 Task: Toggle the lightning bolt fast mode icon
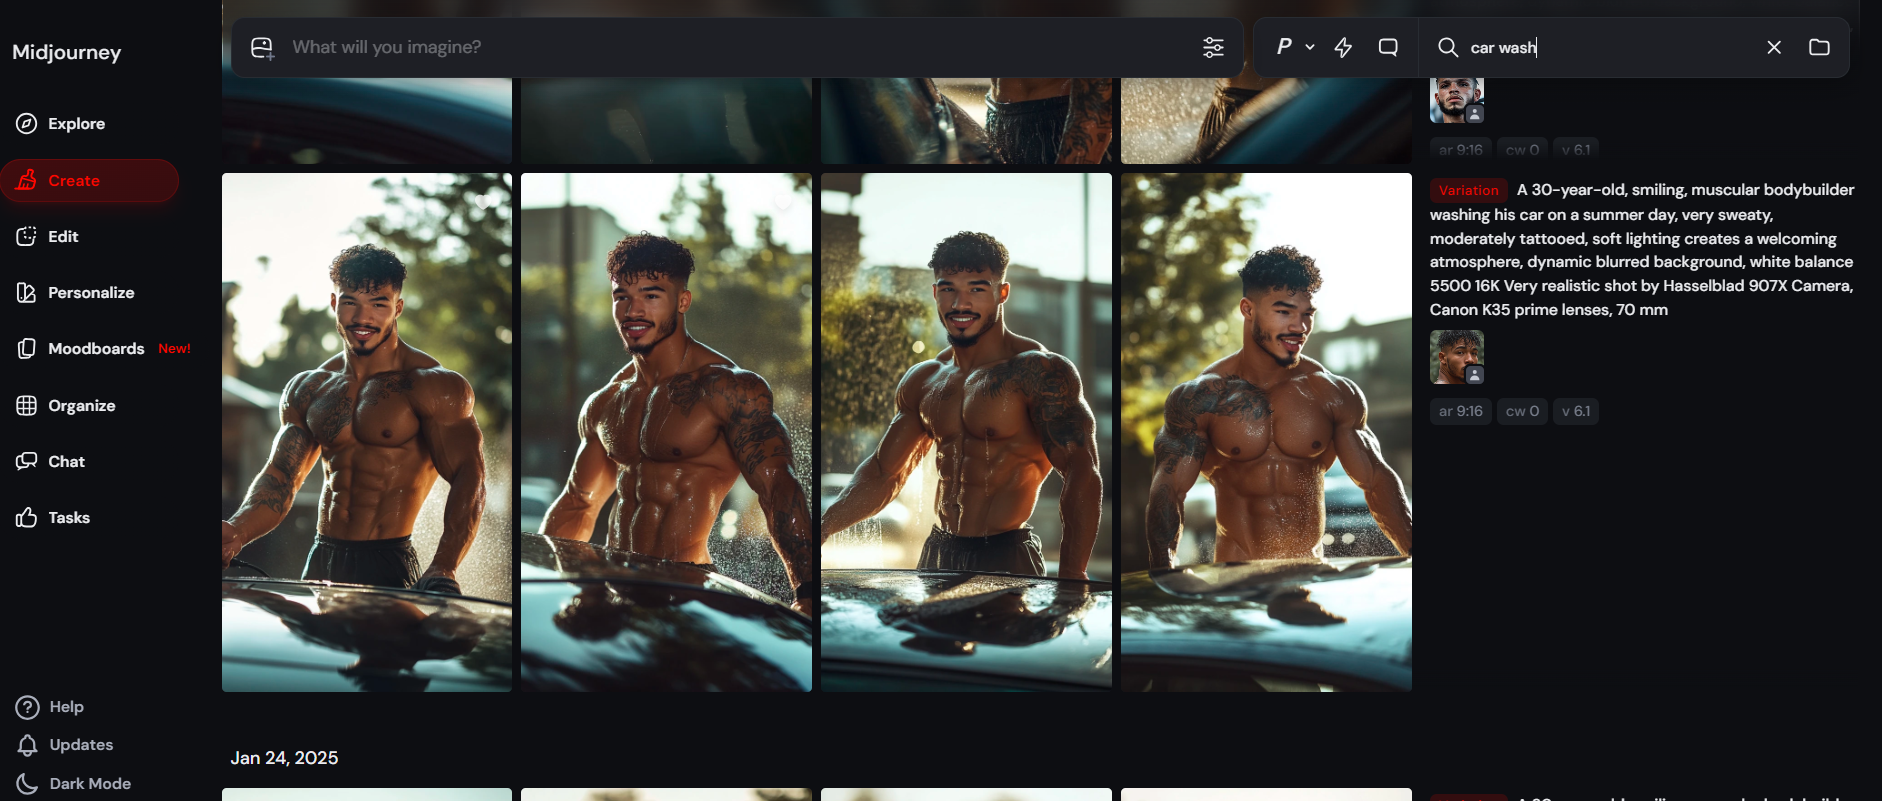point(1343,47)
